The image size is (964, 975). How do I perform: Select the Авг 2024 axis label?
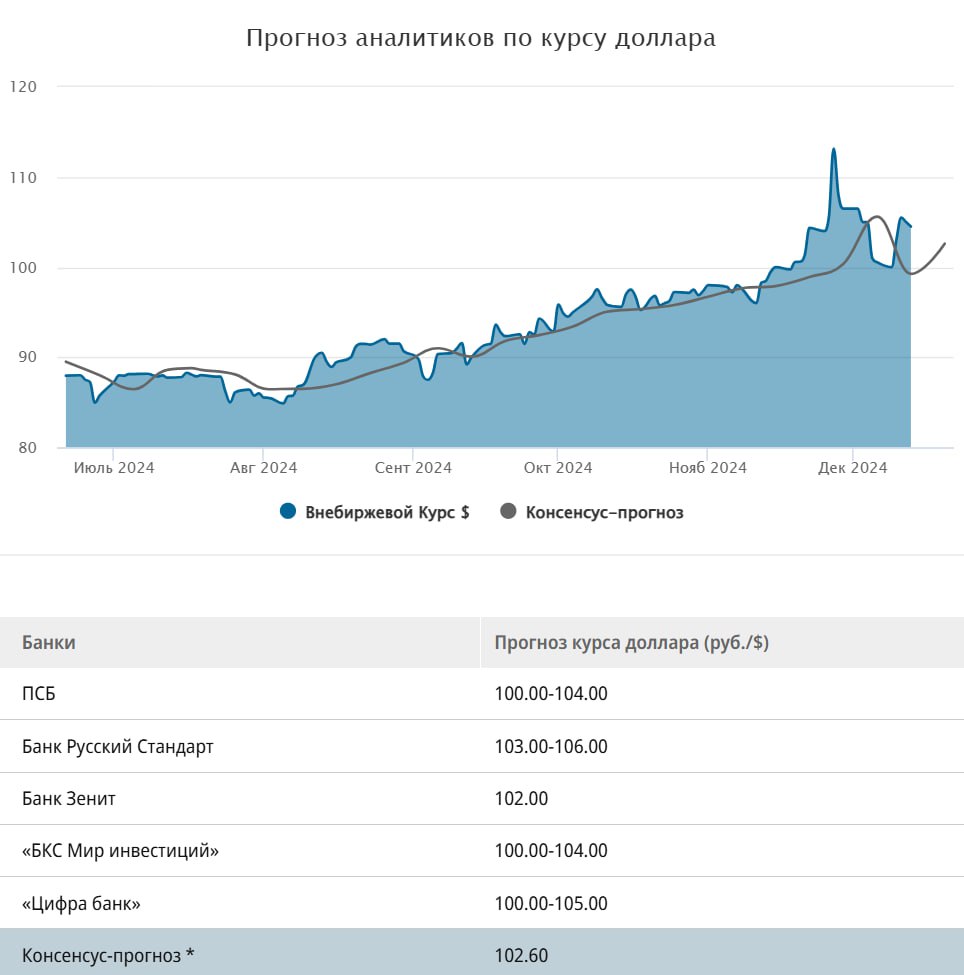[264, 468]
